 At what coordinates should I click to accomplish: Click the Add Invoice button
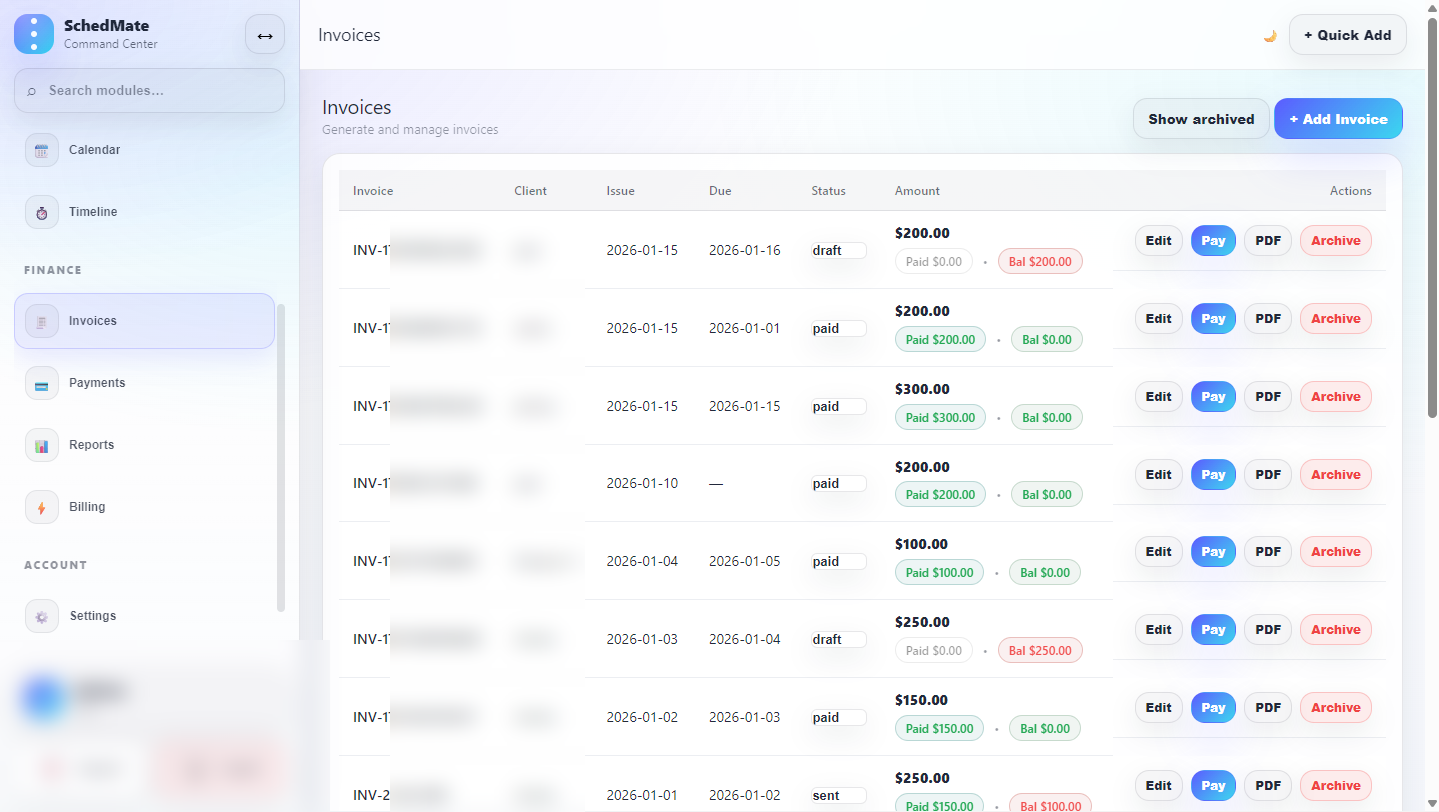tap(1337, 118)
